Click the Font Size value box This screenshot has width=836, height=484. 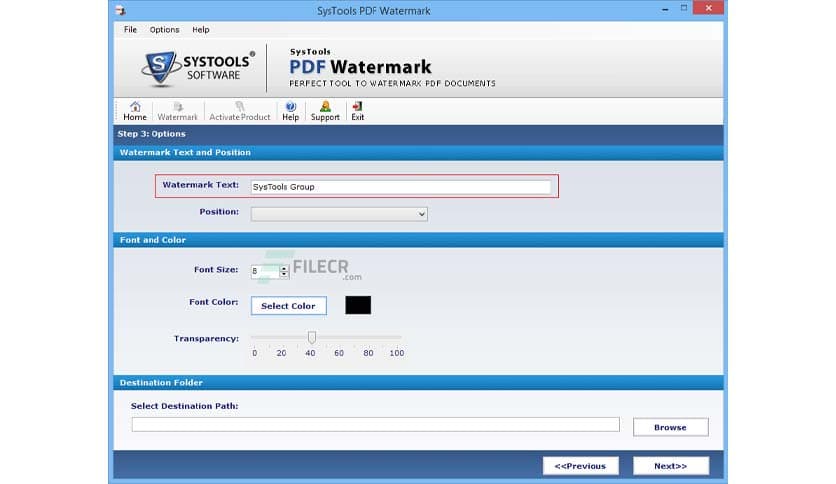pos(265,271)
